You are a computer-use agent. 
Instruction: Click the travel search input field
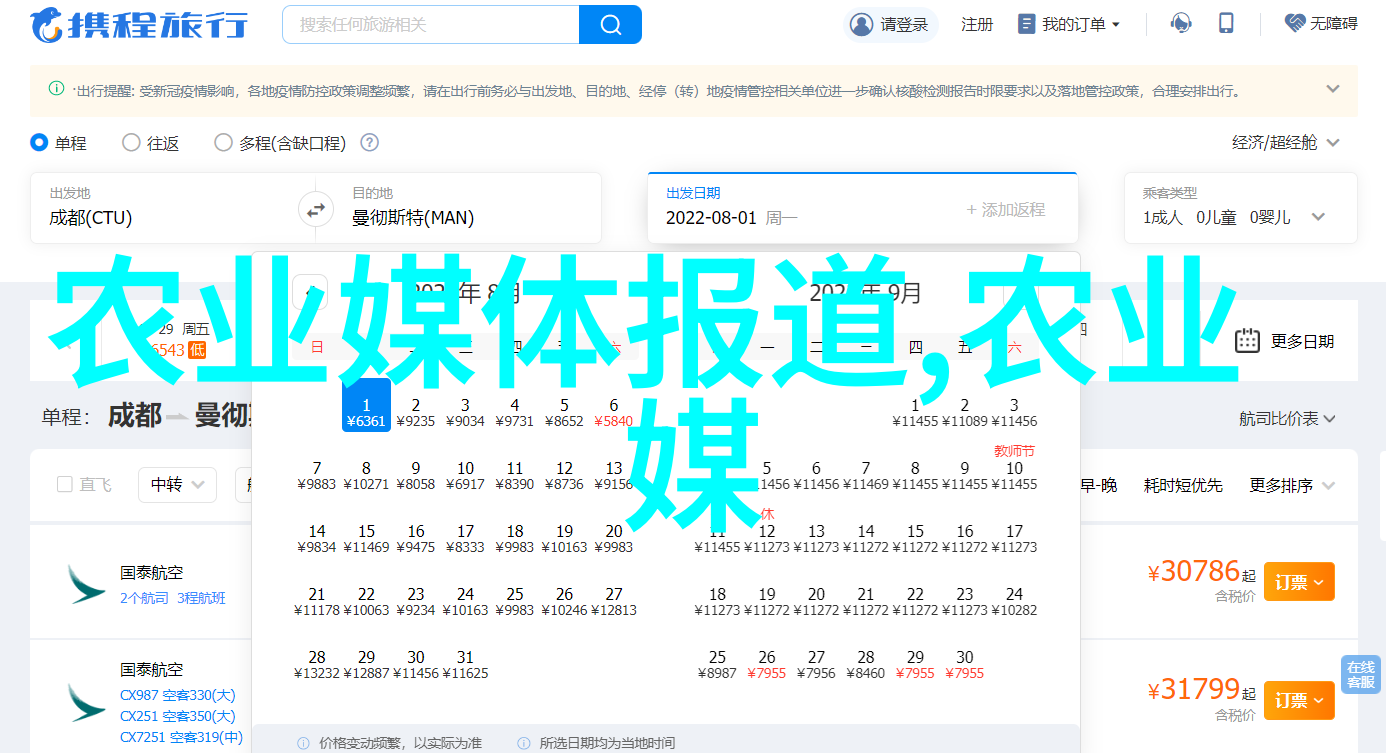pos(430,24)
